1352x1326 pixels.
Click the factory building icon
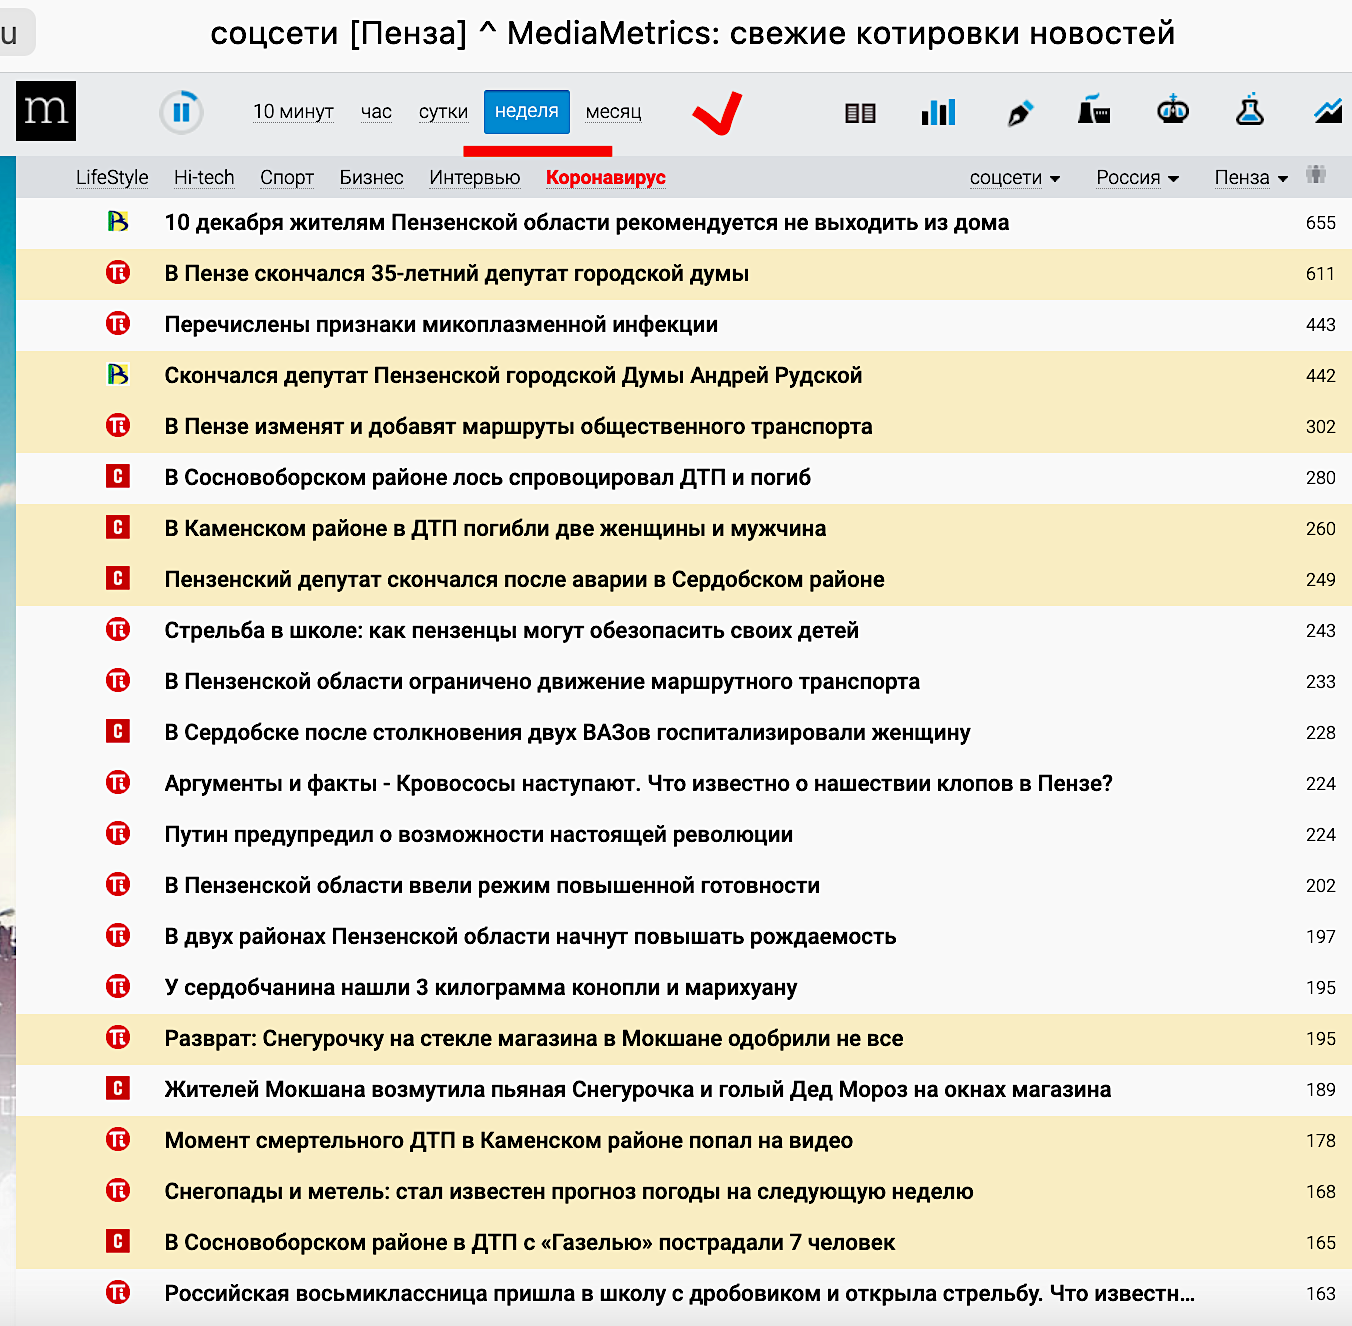1094,109
